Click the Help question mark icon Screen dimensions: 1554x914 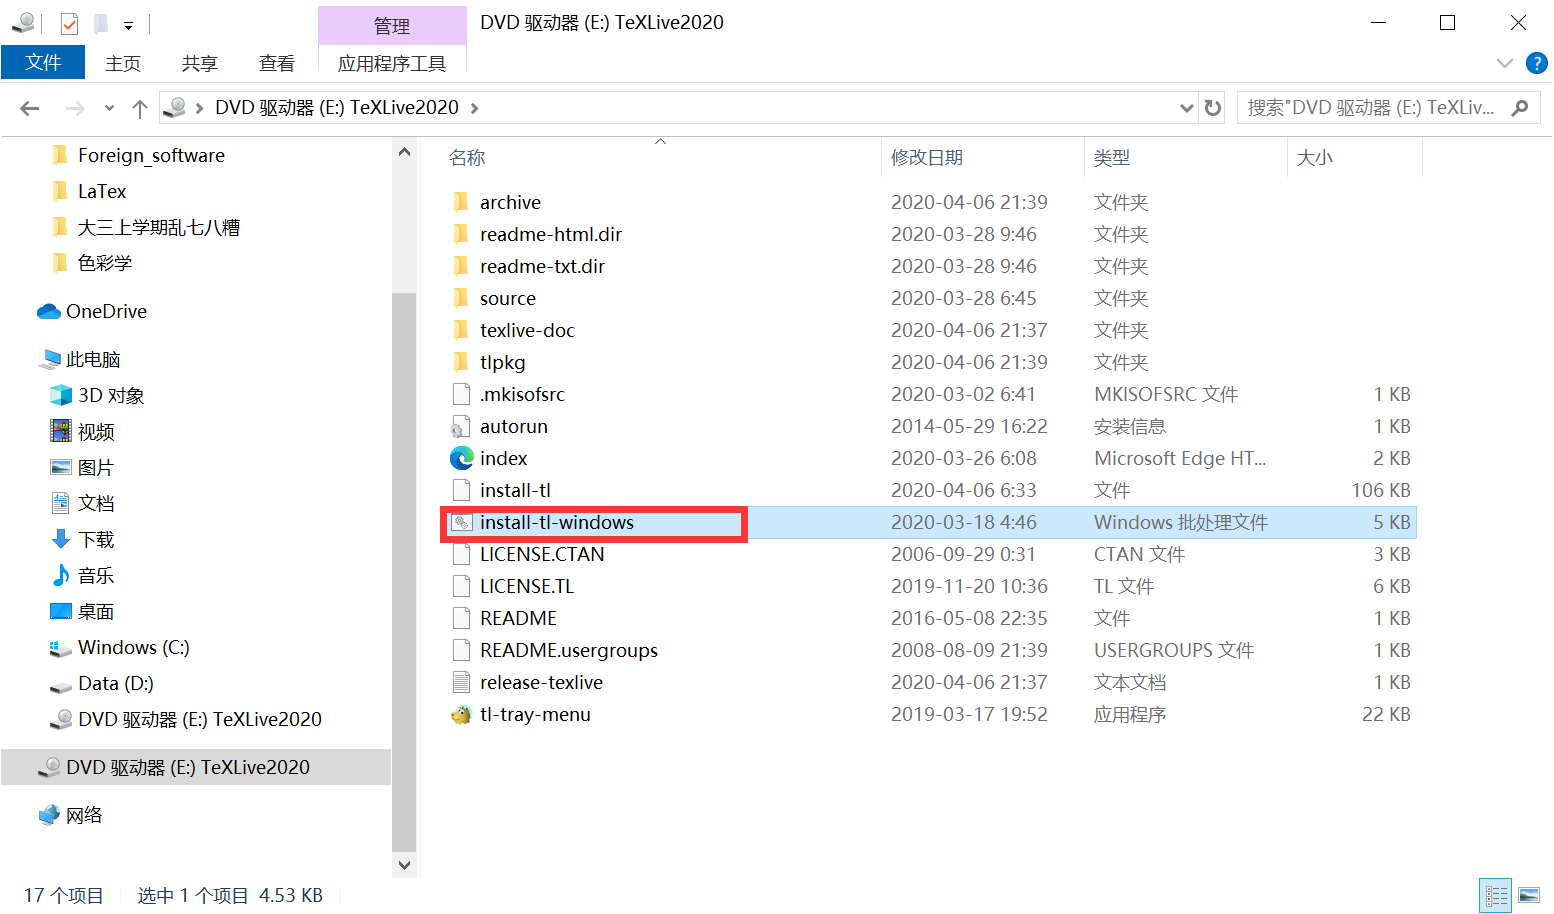point(1537,62)
